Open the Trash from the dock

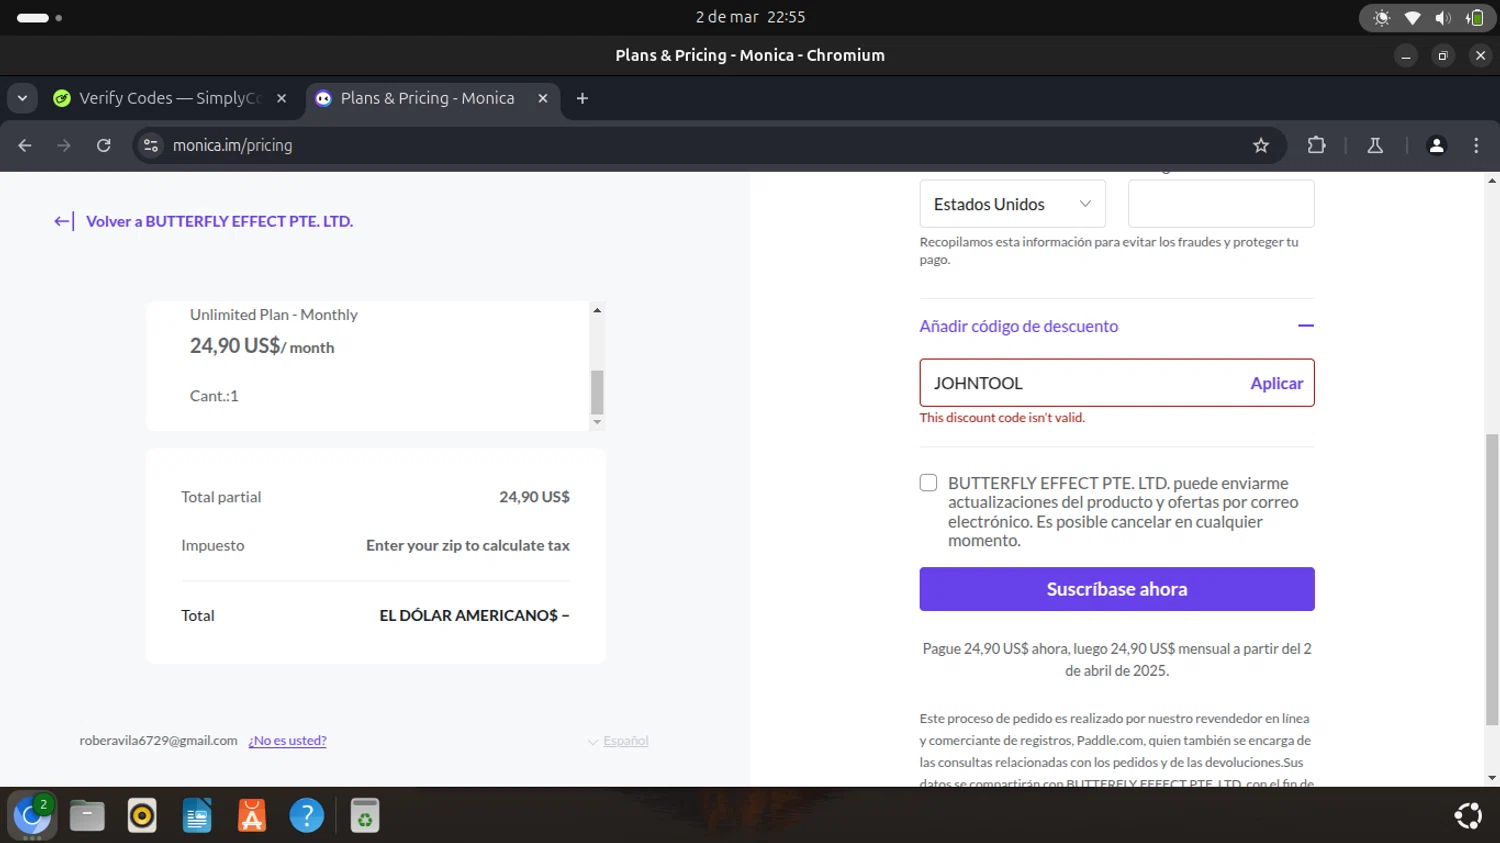tap(365, 816)
